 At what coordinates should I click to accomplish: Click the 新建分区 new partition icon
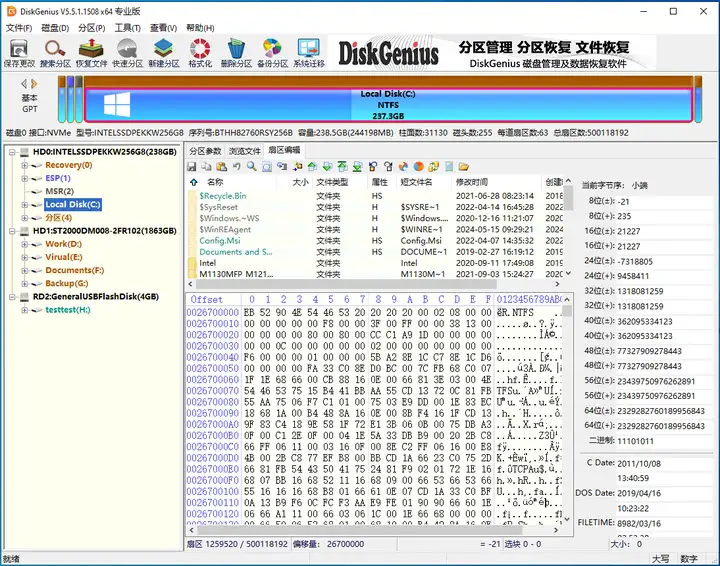(x=164, y=54)
